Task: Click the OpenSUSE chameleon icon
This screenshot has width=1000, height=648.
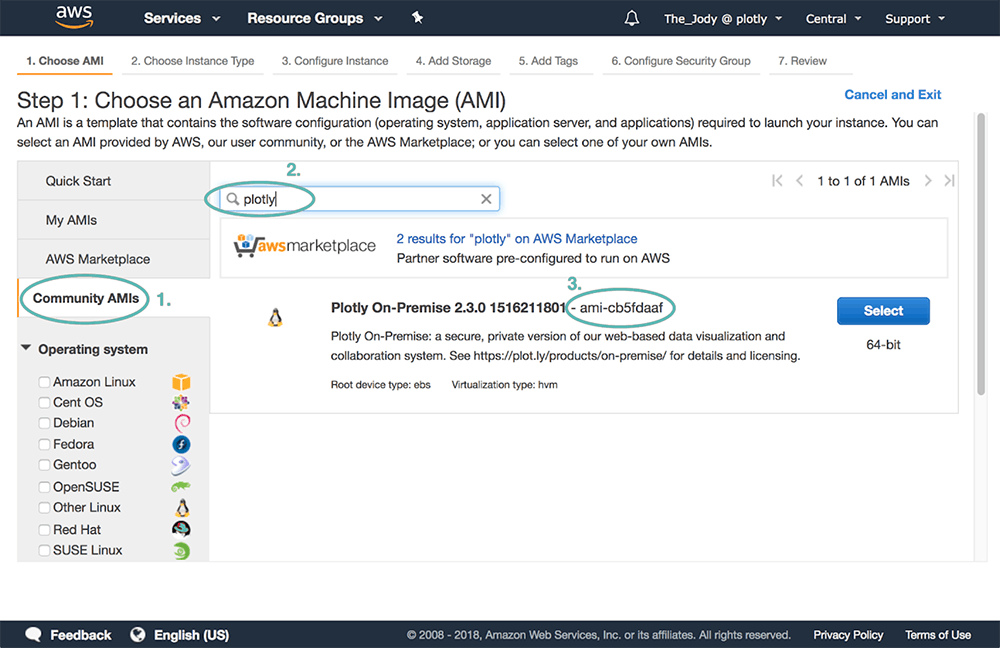Action: click(180, 487)
